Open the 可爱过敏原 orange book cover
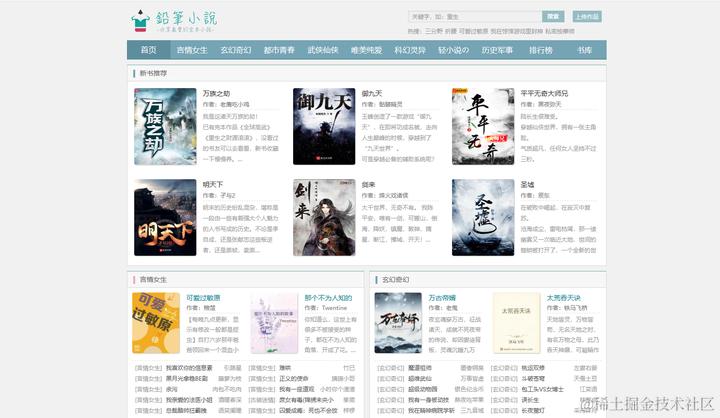The height and width of the screenshot is (418, 720). (156, 323)
